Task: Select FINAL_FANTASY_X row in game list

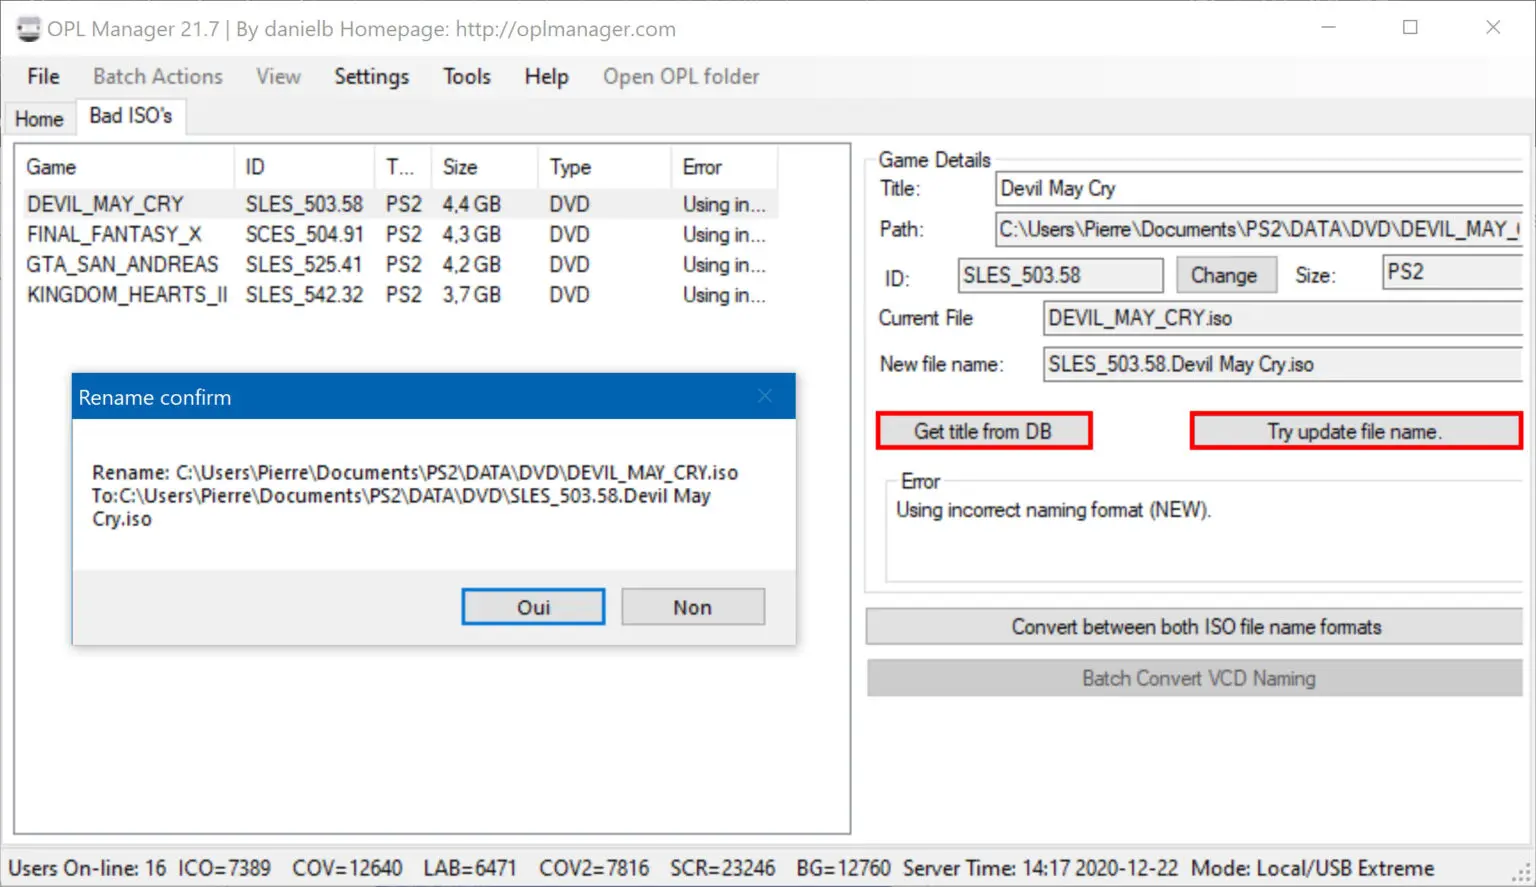Action: pyautogui.click(x=114, y=235)
